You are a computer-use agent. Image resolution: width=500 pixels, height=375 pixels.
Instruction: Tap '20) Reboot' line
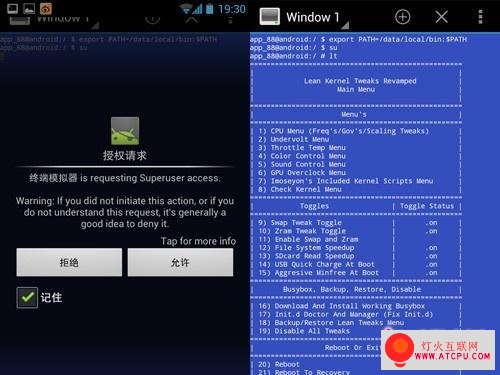[279, 364]
